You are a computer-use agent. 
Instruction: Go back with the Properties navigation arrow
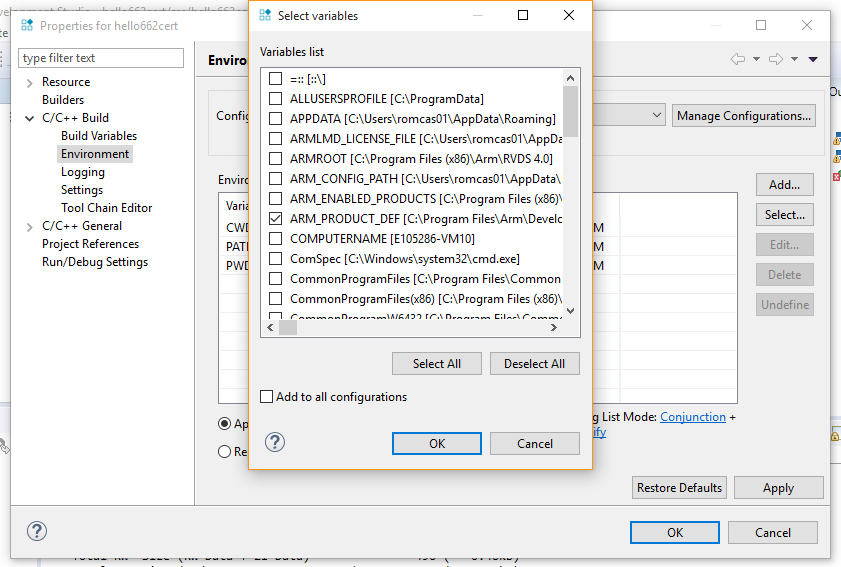(738, 59)
